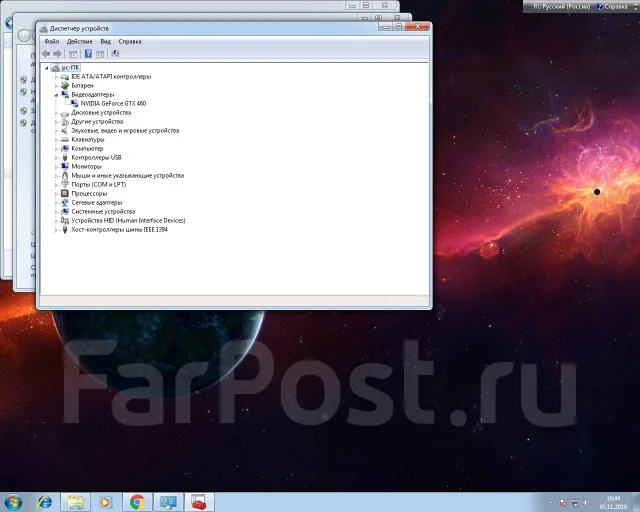The width and height of the screenshot is (640, 512).
Task: Select Устройства HID (Human Interface Devices) label
Action: (128, 220)
